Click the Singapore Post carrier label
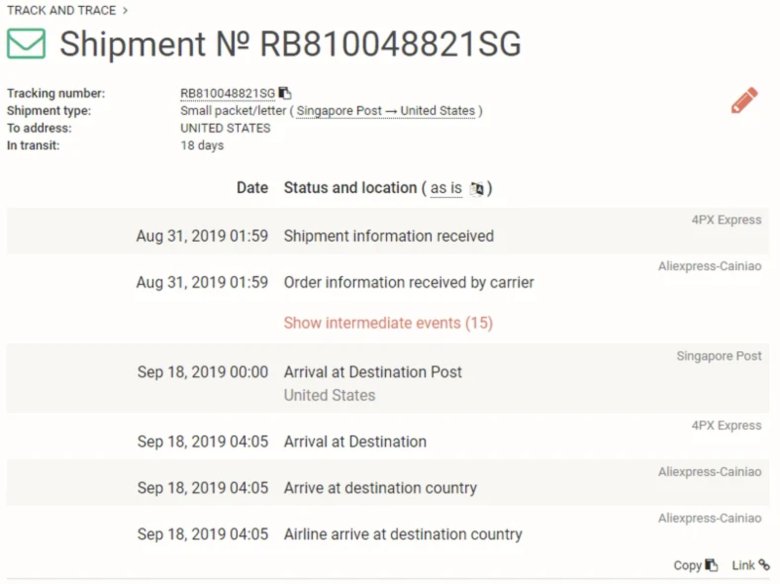The width and height of the screenshot is (780, 584). (x=718, y=356)
